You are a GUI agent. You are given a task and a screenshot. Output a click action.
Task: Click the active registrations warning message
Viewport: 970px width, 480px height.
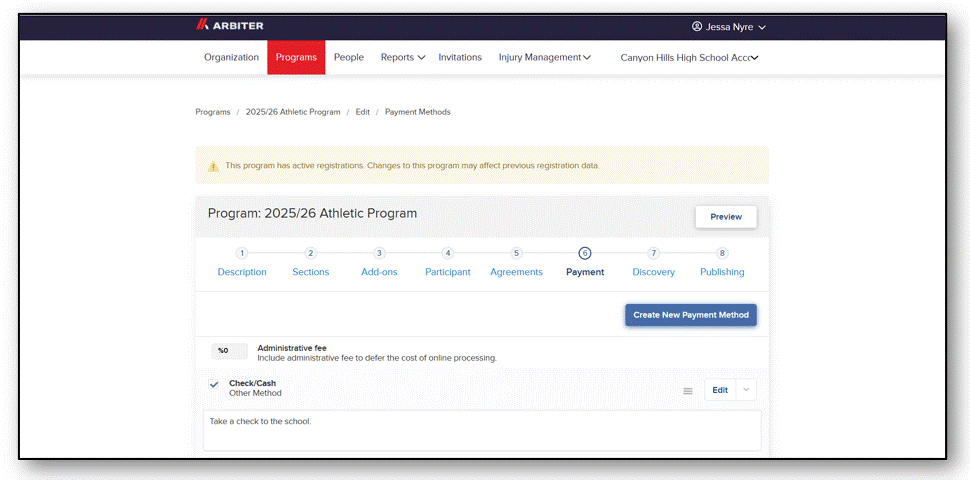pyautogui.click(x=412, y=166)
